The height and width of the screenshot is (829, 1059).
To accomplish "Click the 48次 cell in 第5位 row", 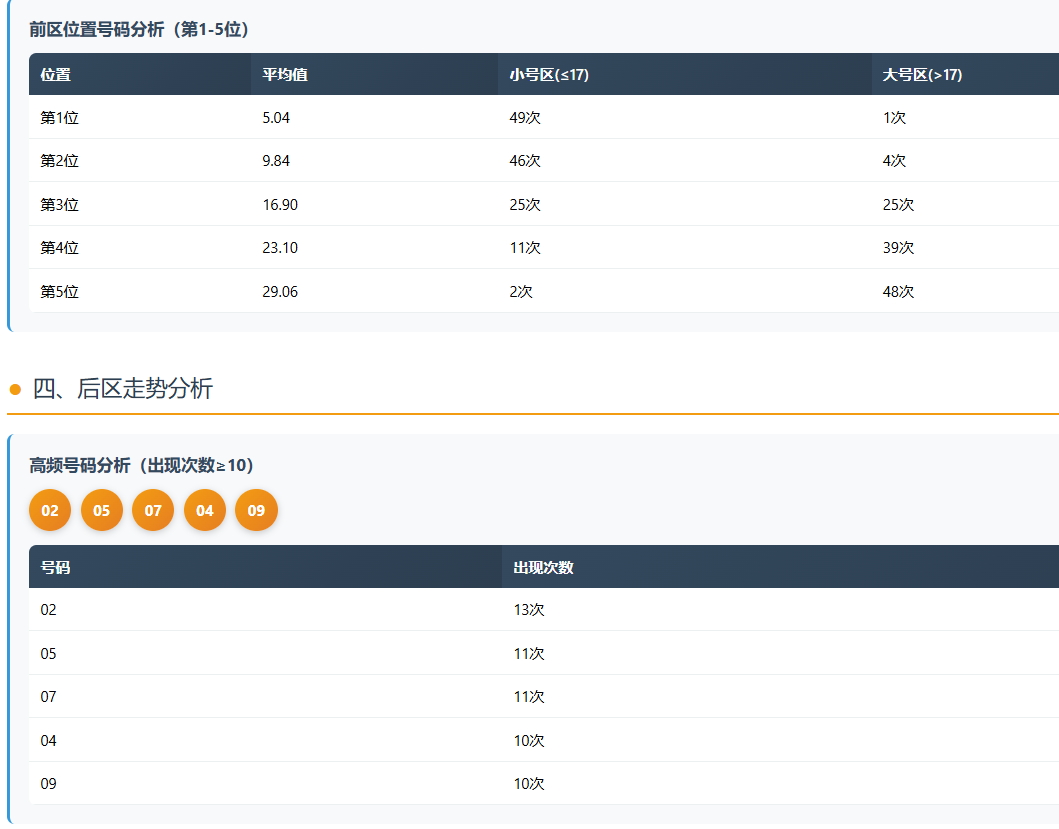I will click(x=899, y=292).
